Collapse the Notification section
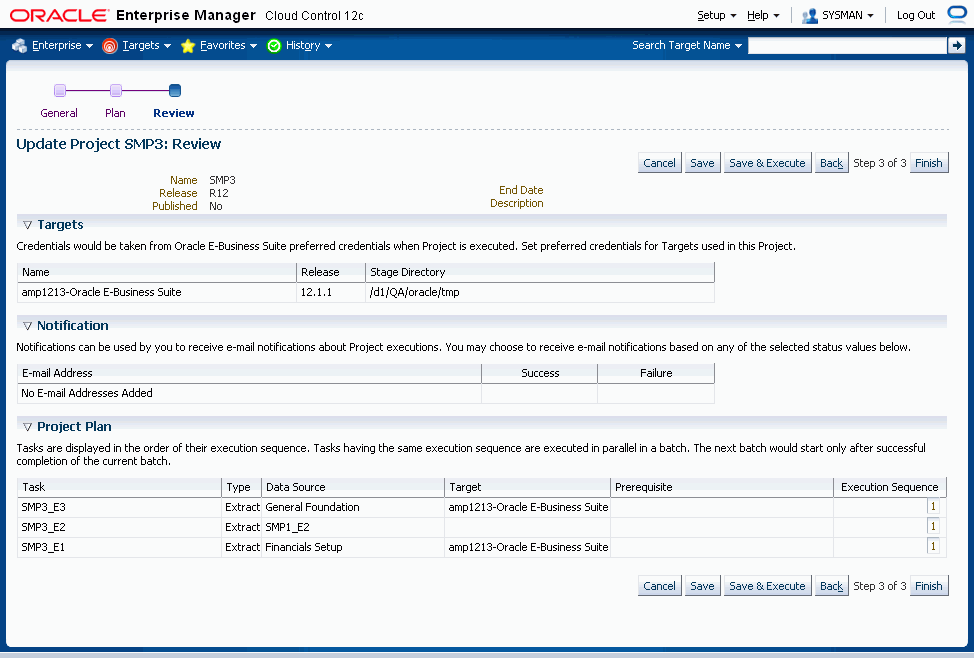This screenshot has height=658, width=974. [x=27, y=326]
